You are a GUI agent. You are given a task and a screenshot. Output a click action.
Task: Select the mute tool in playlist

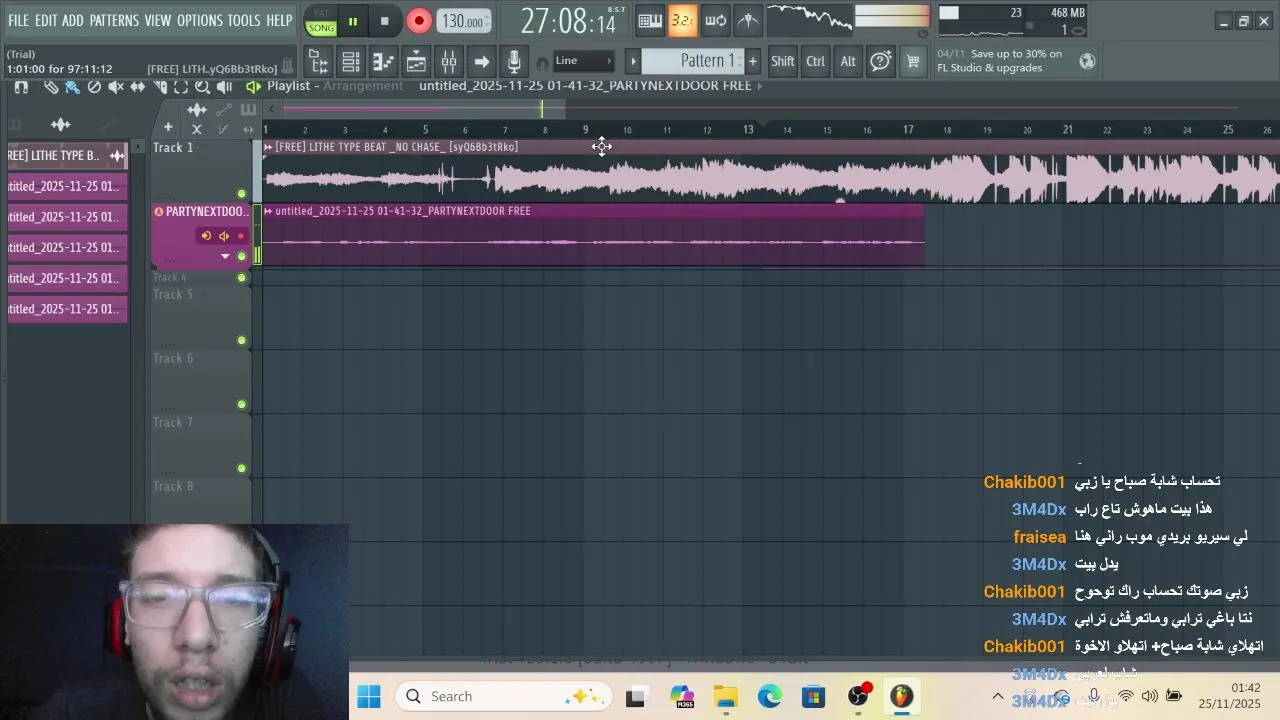116,87
